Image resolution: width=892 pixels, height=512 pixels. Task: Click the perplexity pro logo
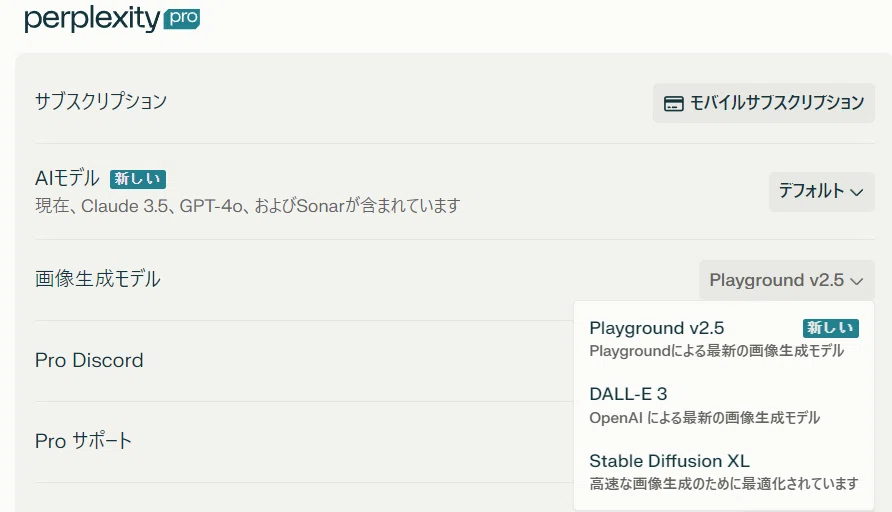(112, 19)
